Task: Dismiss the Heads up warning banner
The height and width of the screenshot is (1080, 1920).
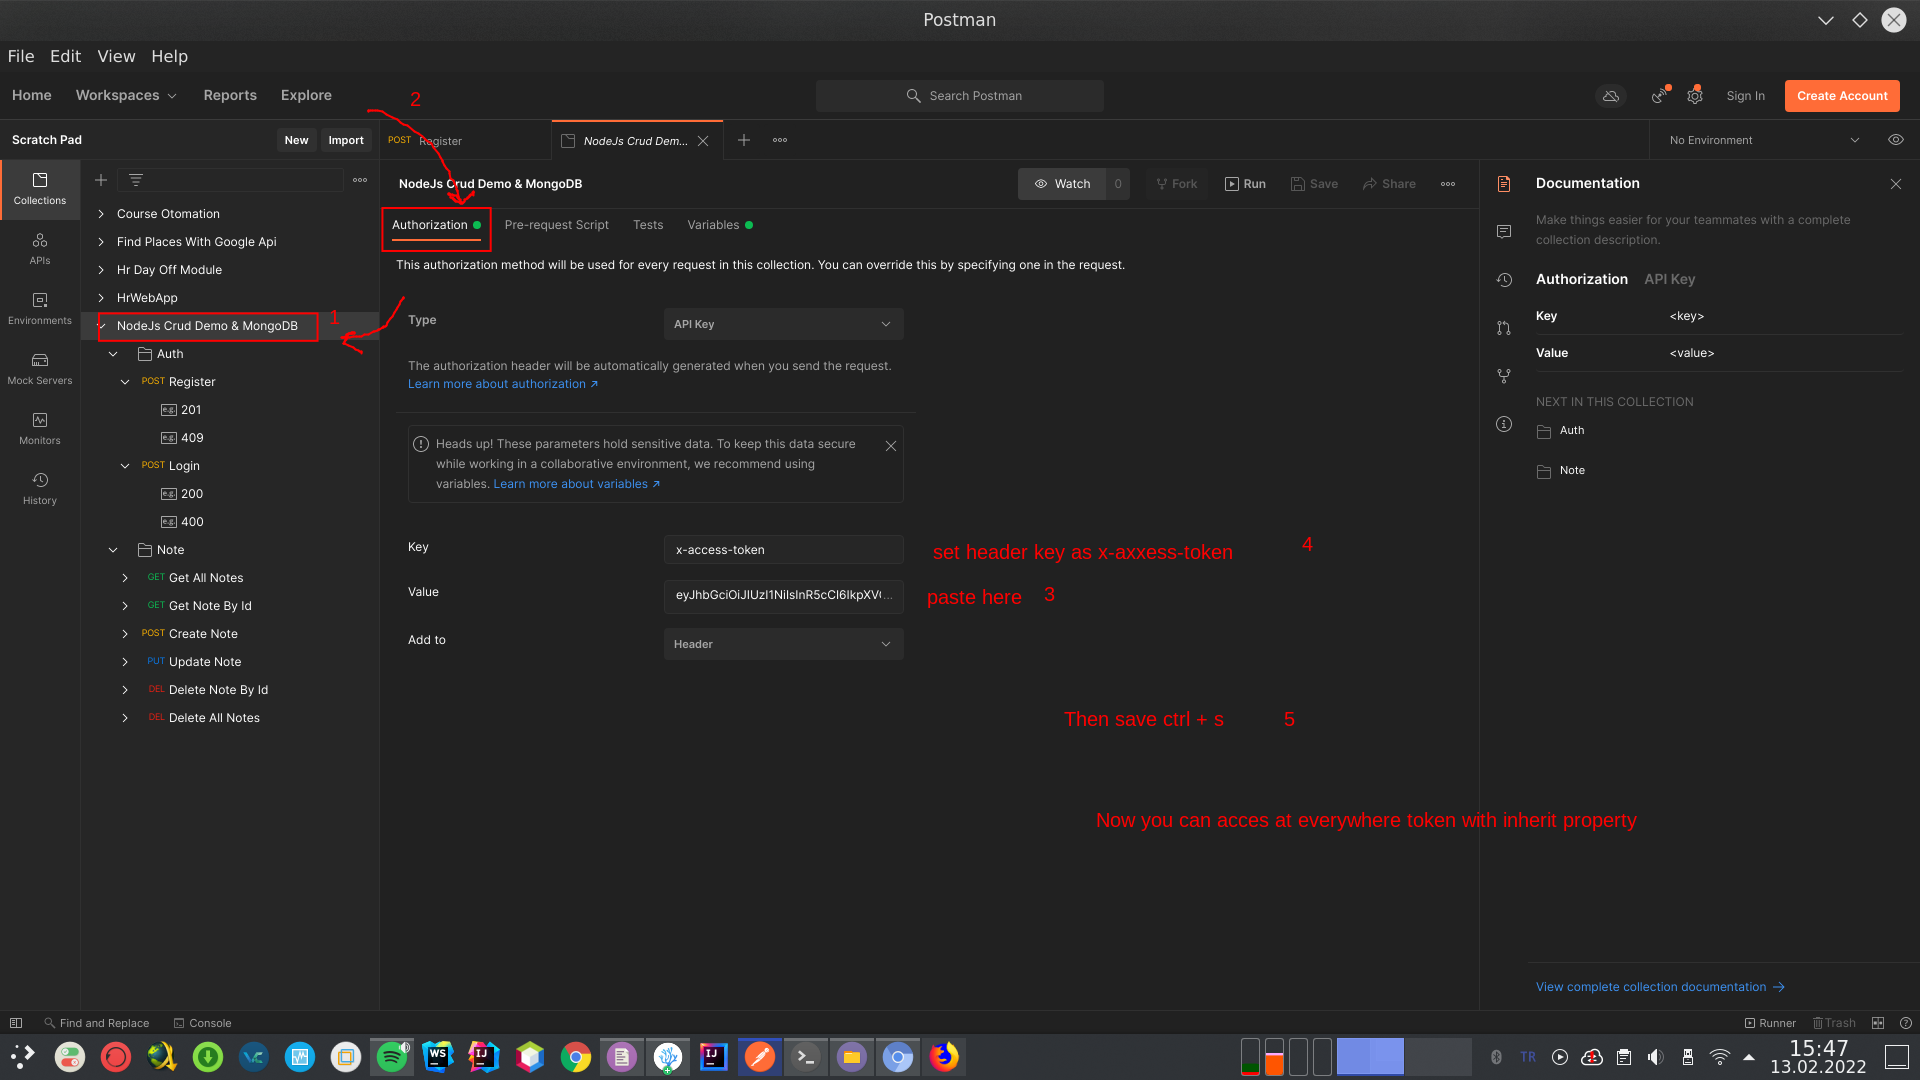Action: coord(890,446)
